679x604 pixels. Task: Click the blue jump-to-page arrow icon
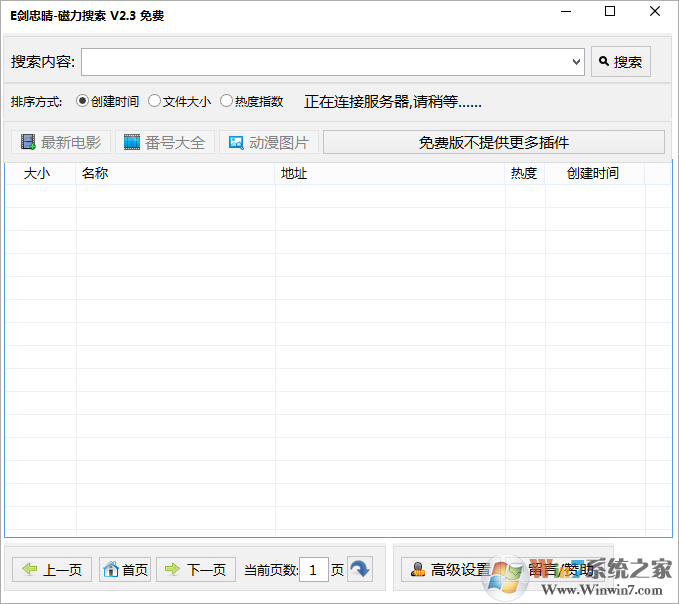[359, 570]
